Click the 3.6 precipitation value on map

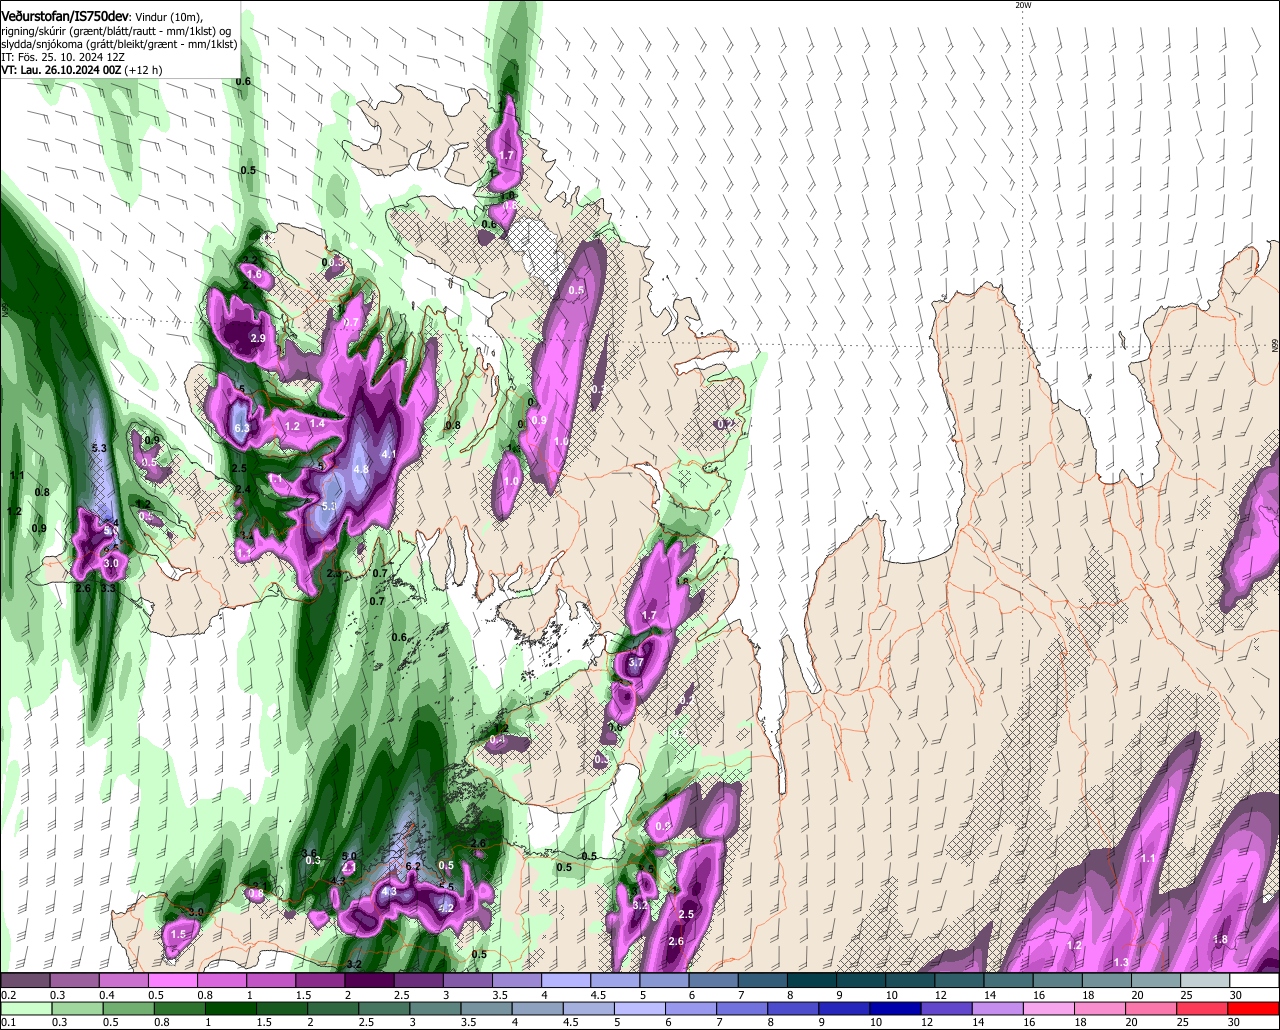pos(309,853)
